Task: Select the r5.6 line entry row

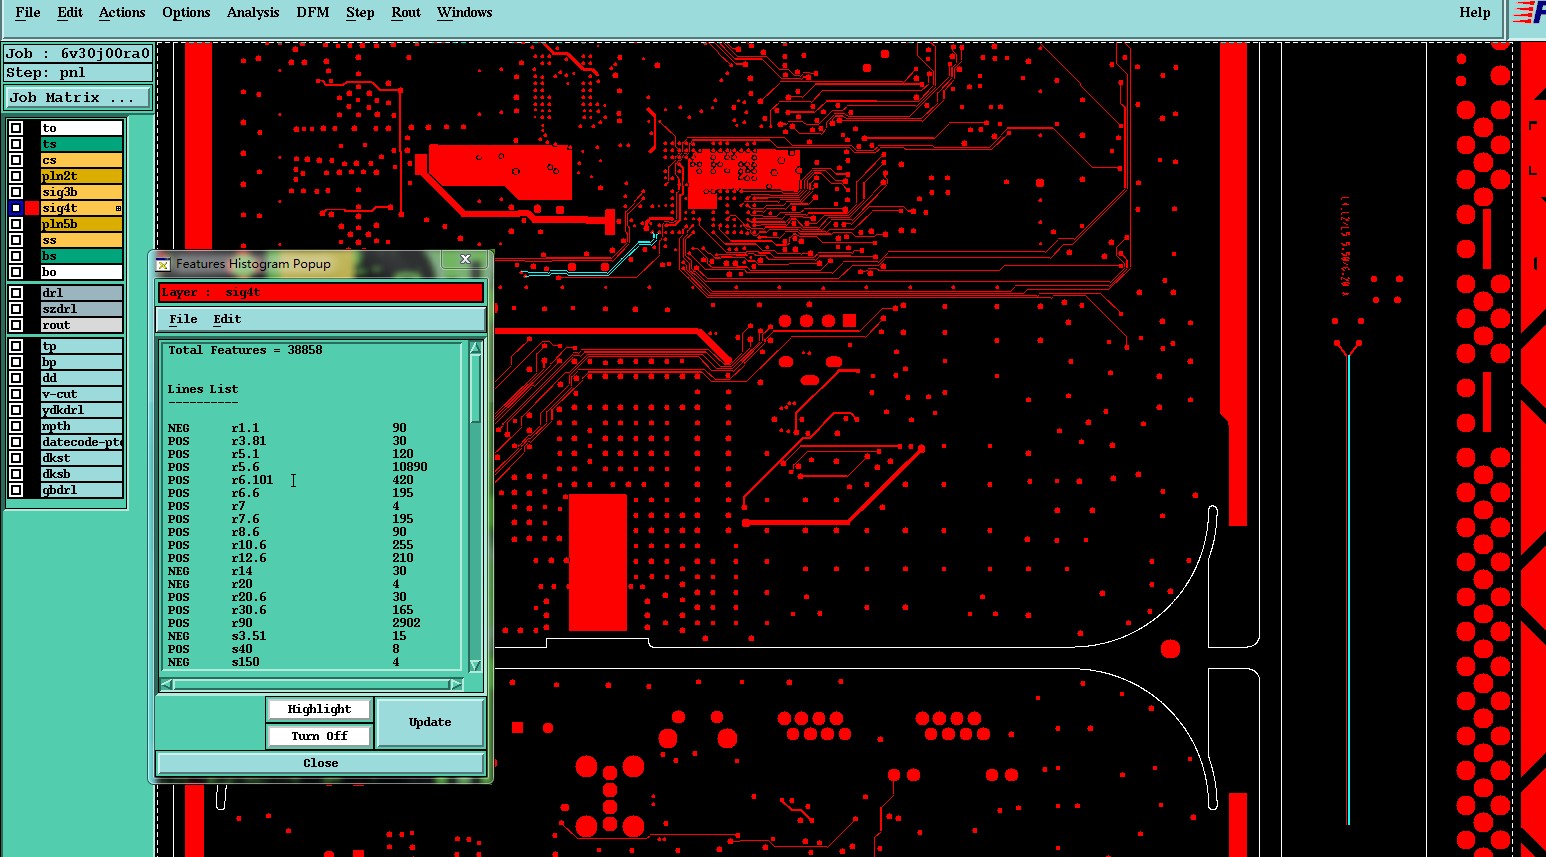Action: (x=298, y=467)
